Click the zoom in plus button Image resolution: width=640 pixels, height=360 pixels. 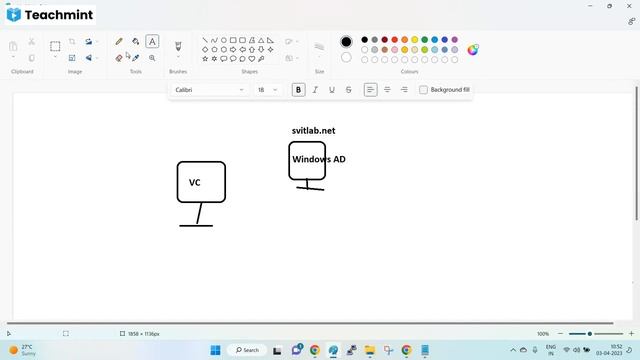point(631,334)
